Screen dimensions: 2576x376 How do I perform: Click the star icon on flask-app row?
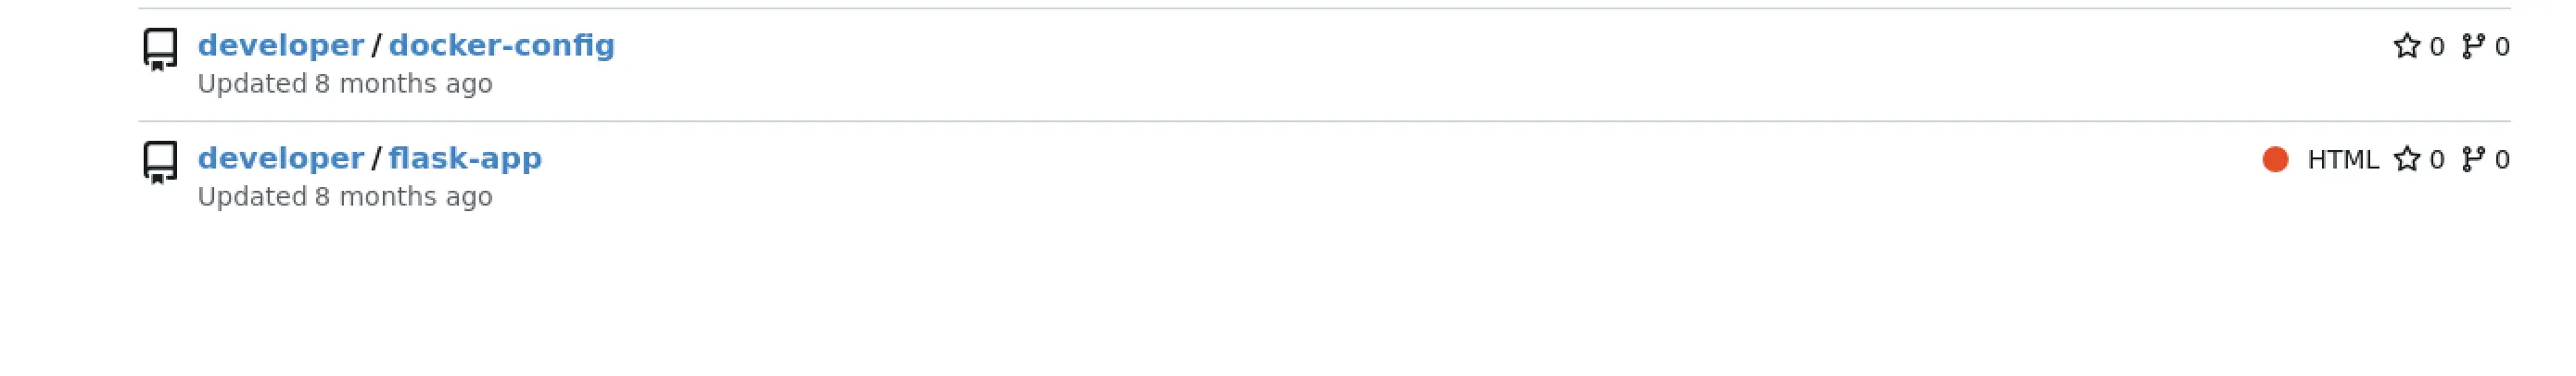click(2406, 159)
